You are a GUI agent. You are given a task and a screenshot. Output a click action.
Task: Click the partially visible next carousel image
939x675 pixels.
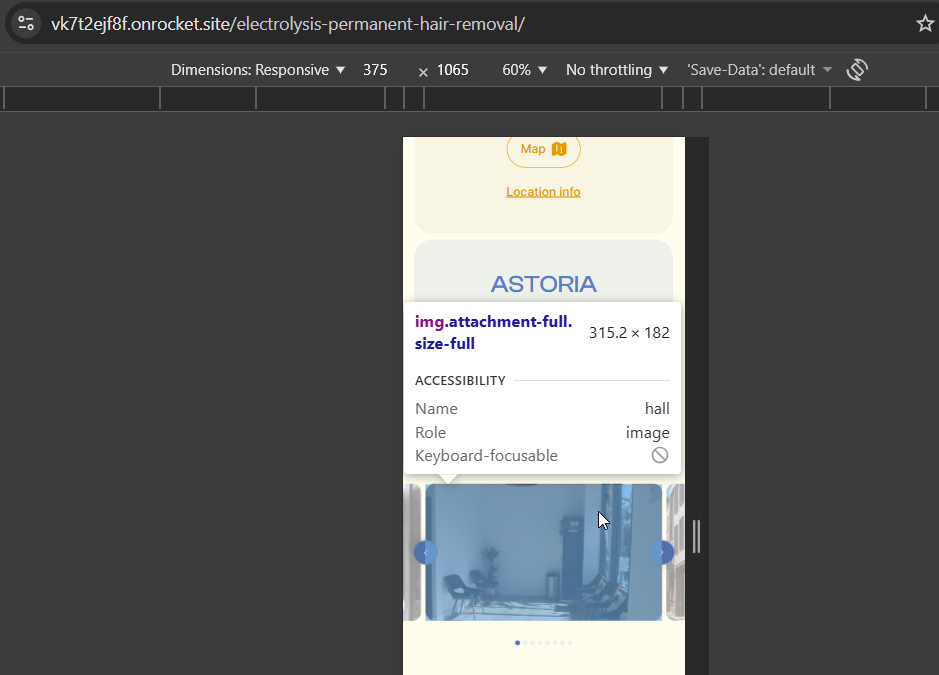coord(676,552)
